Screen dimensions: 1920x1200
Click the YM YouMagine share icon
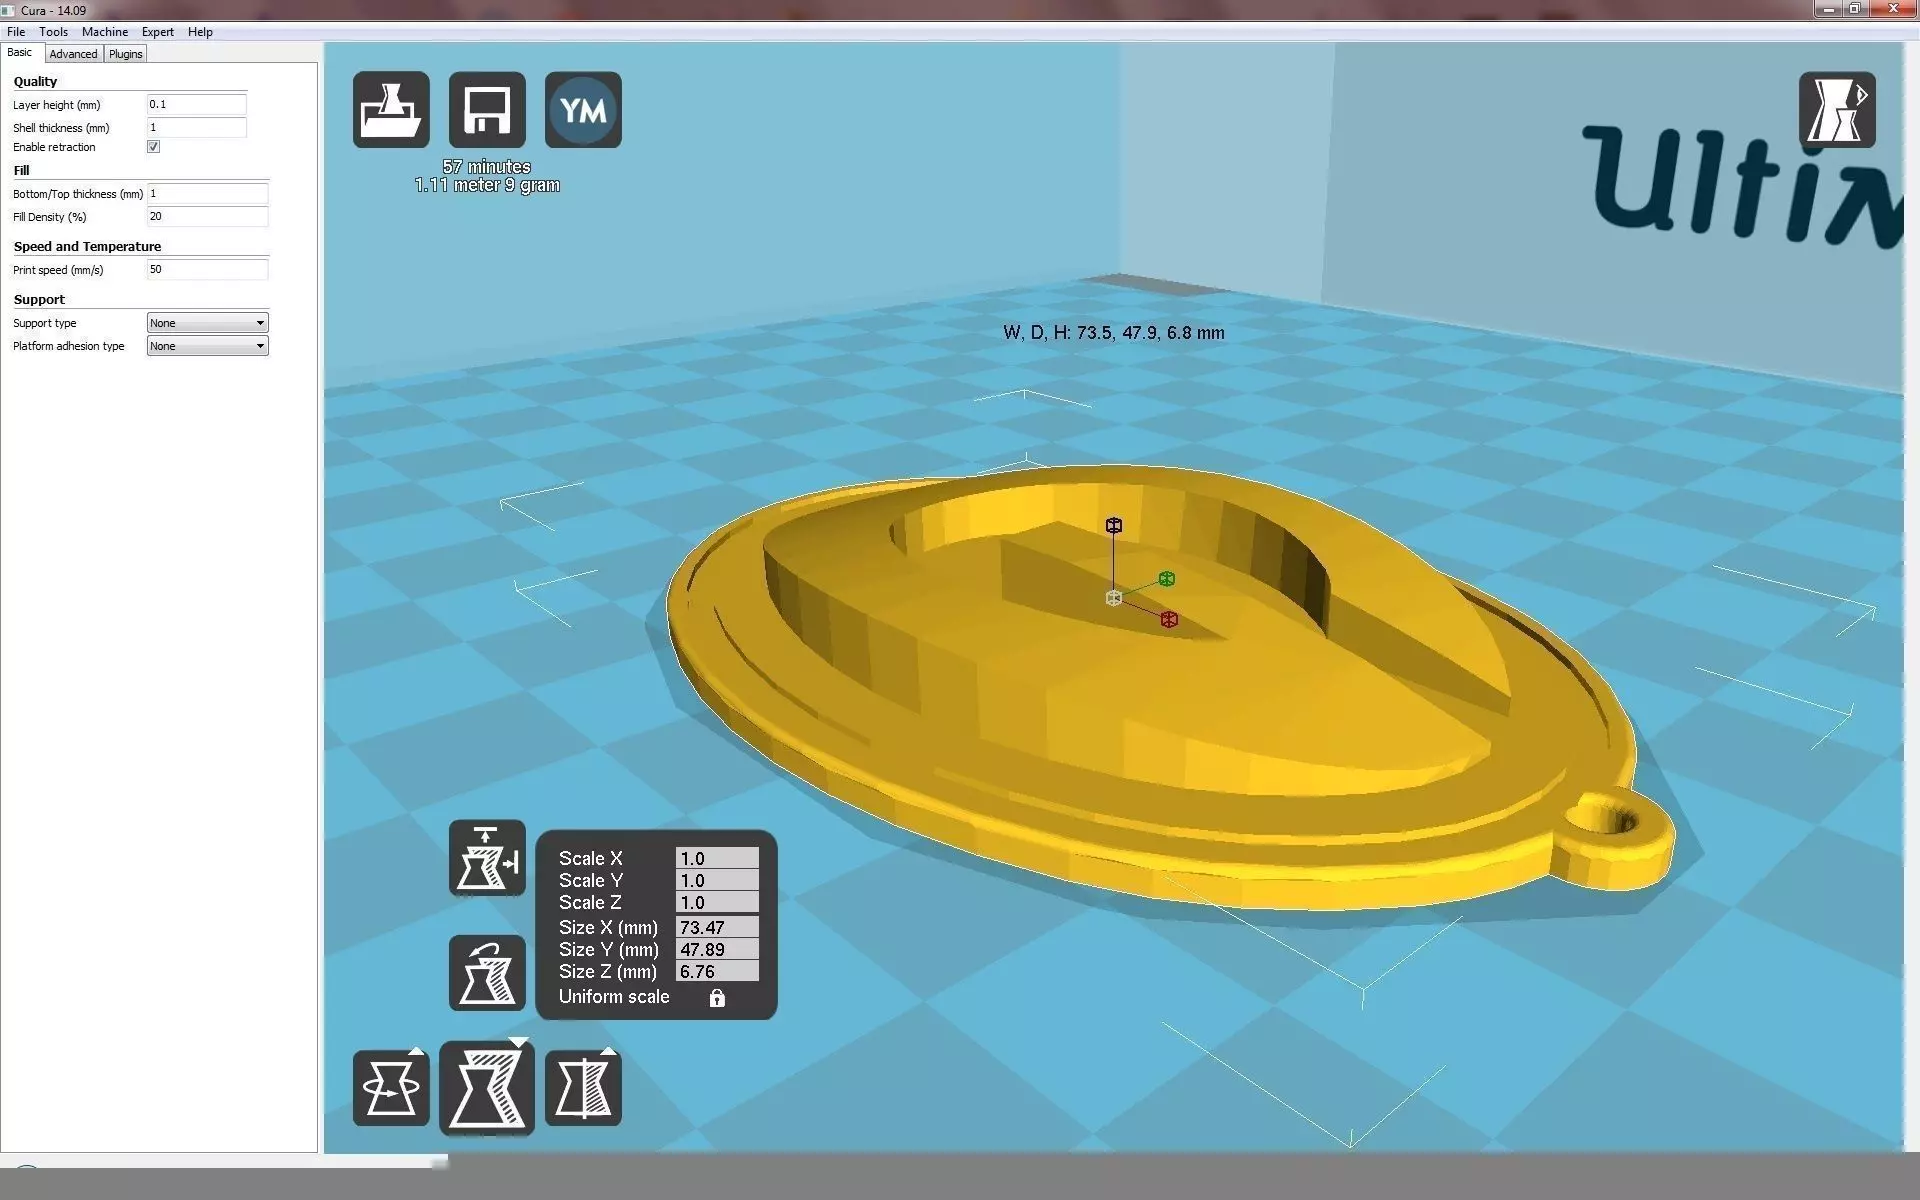[583, 110]
